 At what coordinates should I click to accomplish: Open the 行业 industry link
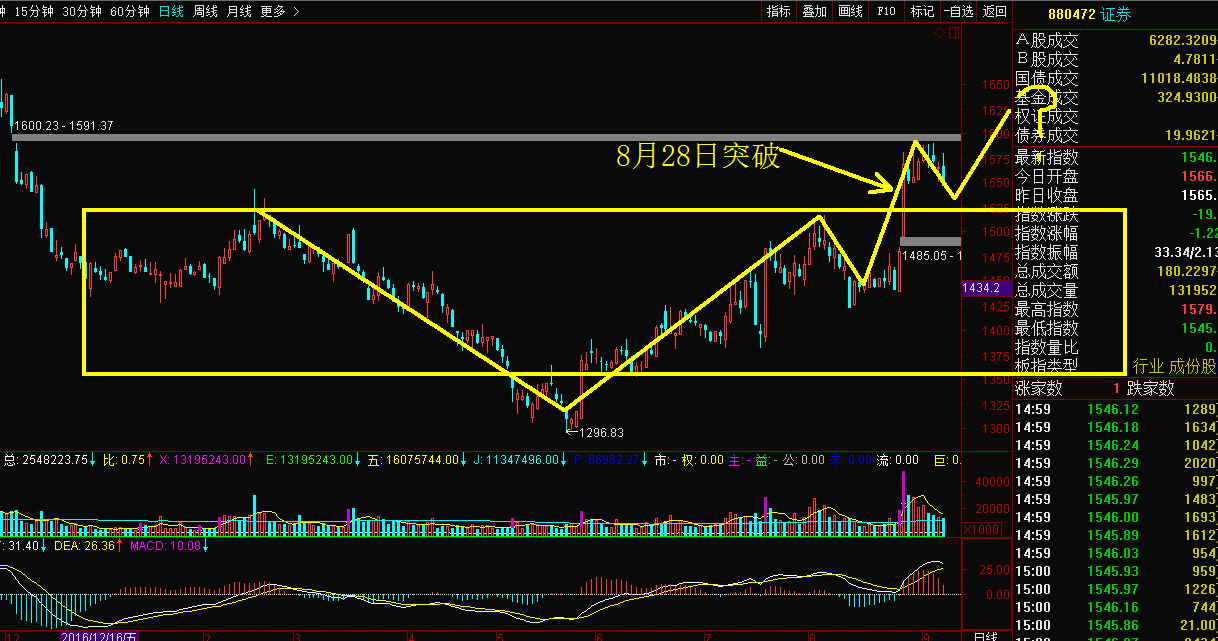click(1148, 366)
